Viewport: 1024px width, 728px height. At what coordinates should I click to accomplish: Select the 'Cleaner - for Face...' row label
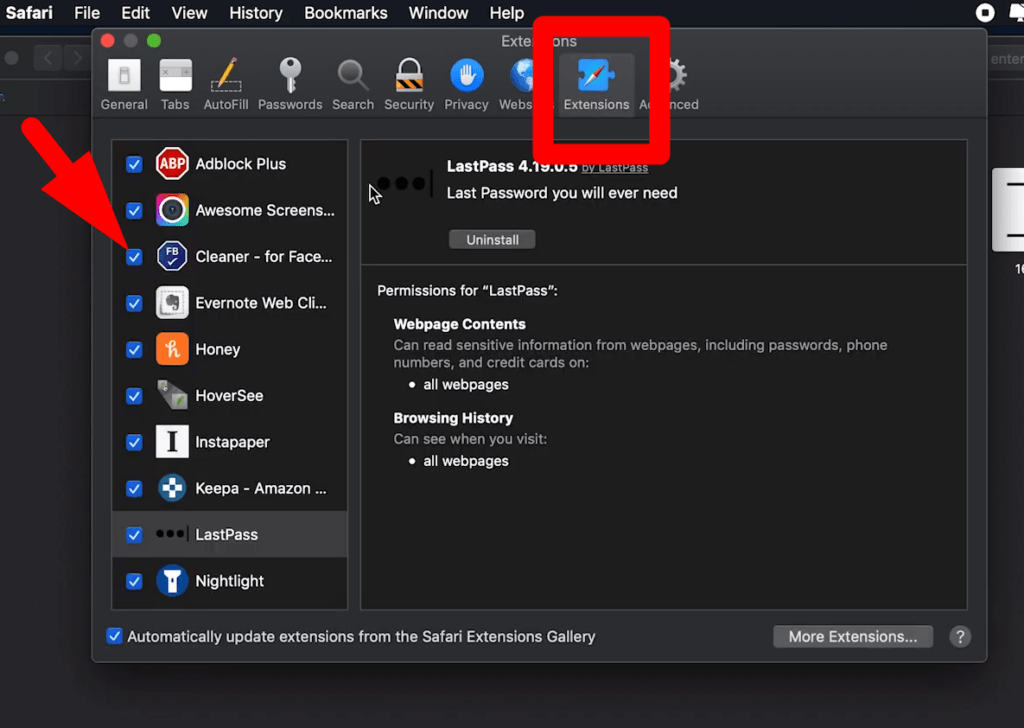click(x=264, y=257)
